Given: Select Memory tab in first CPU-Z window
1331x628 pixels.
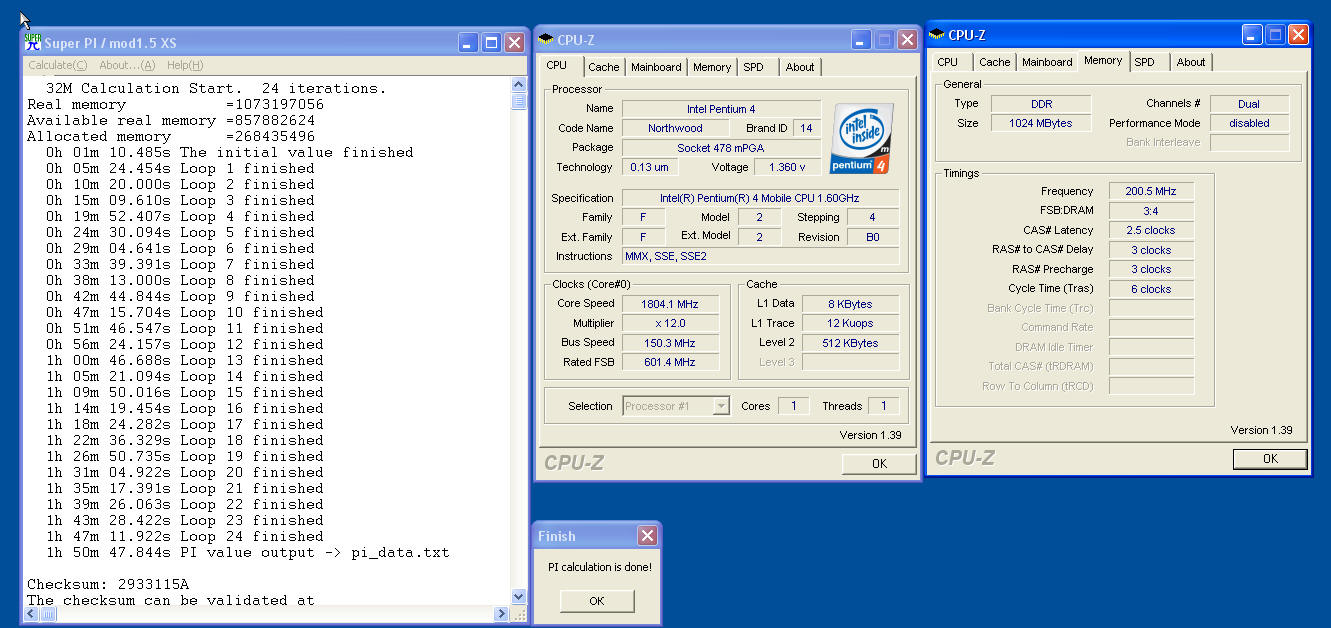Looking at the screenshot, I should coord(712,67).
